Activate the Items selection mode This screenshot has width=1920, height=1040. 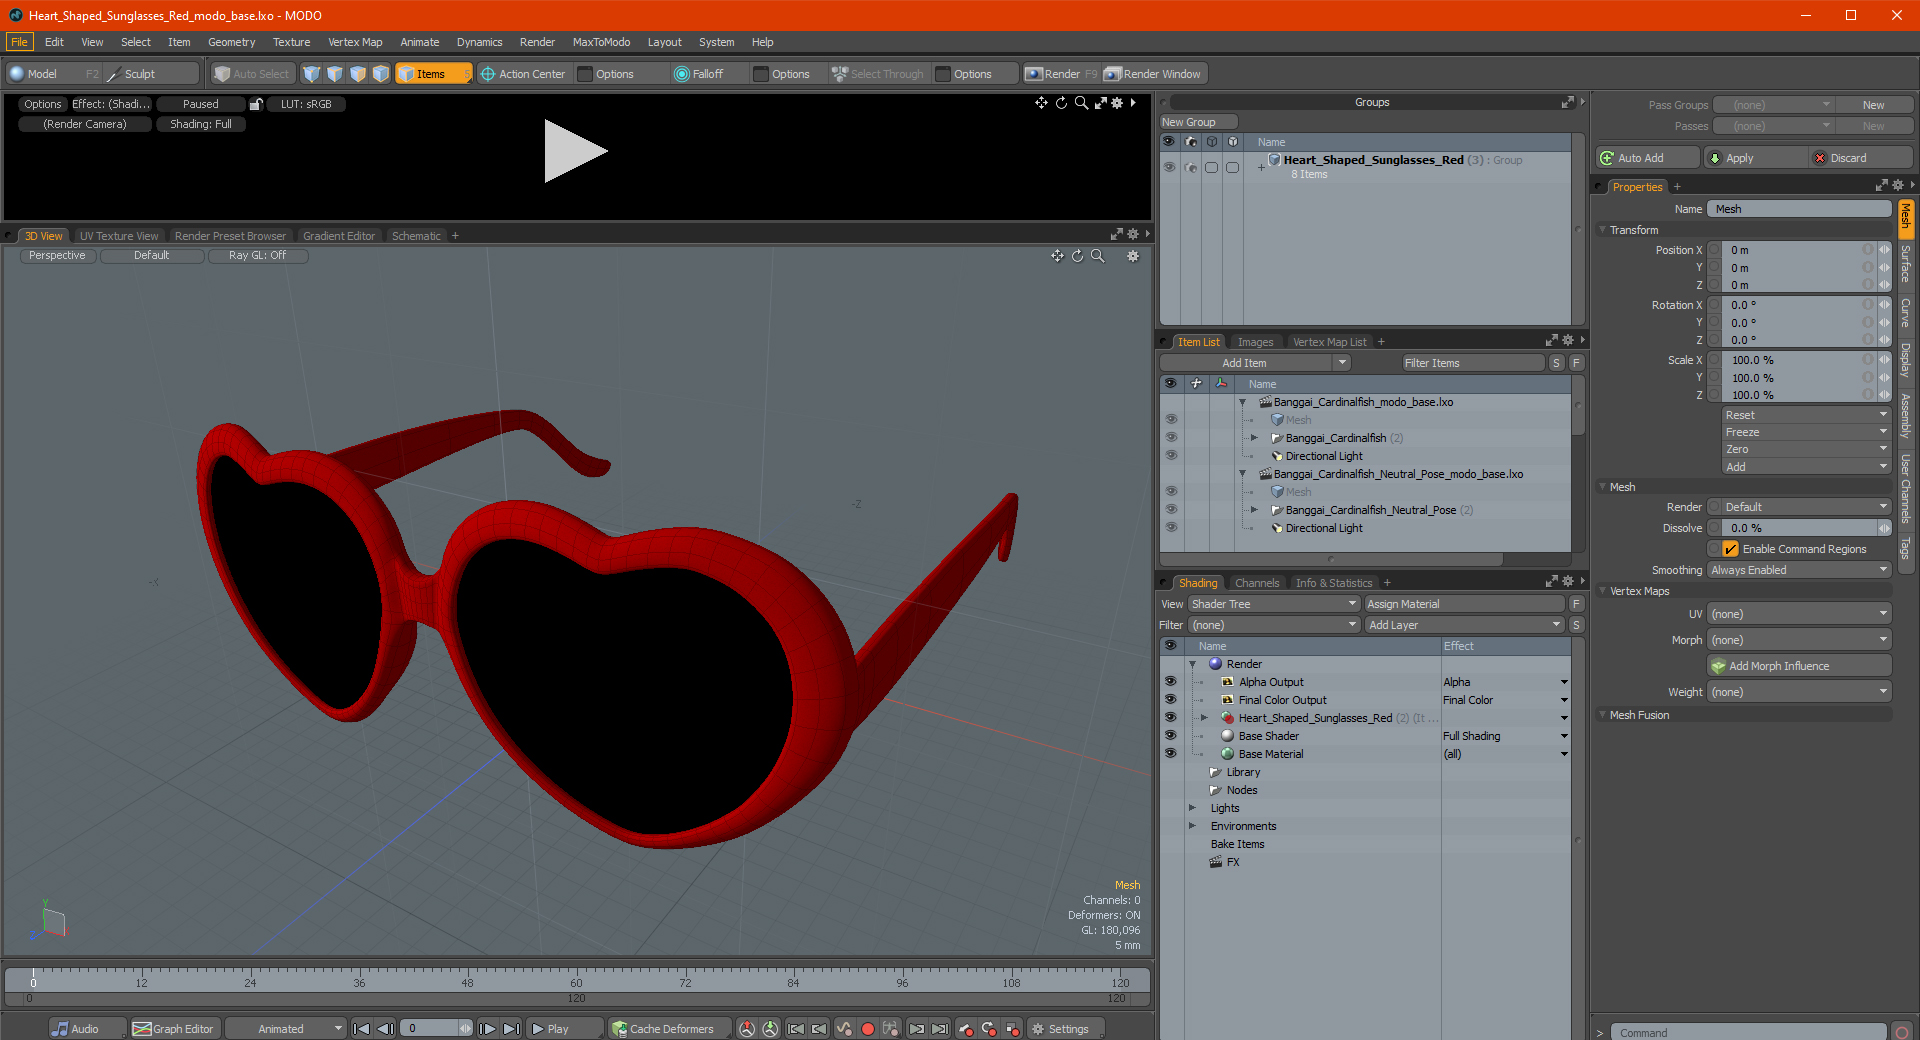pos(433,74)
